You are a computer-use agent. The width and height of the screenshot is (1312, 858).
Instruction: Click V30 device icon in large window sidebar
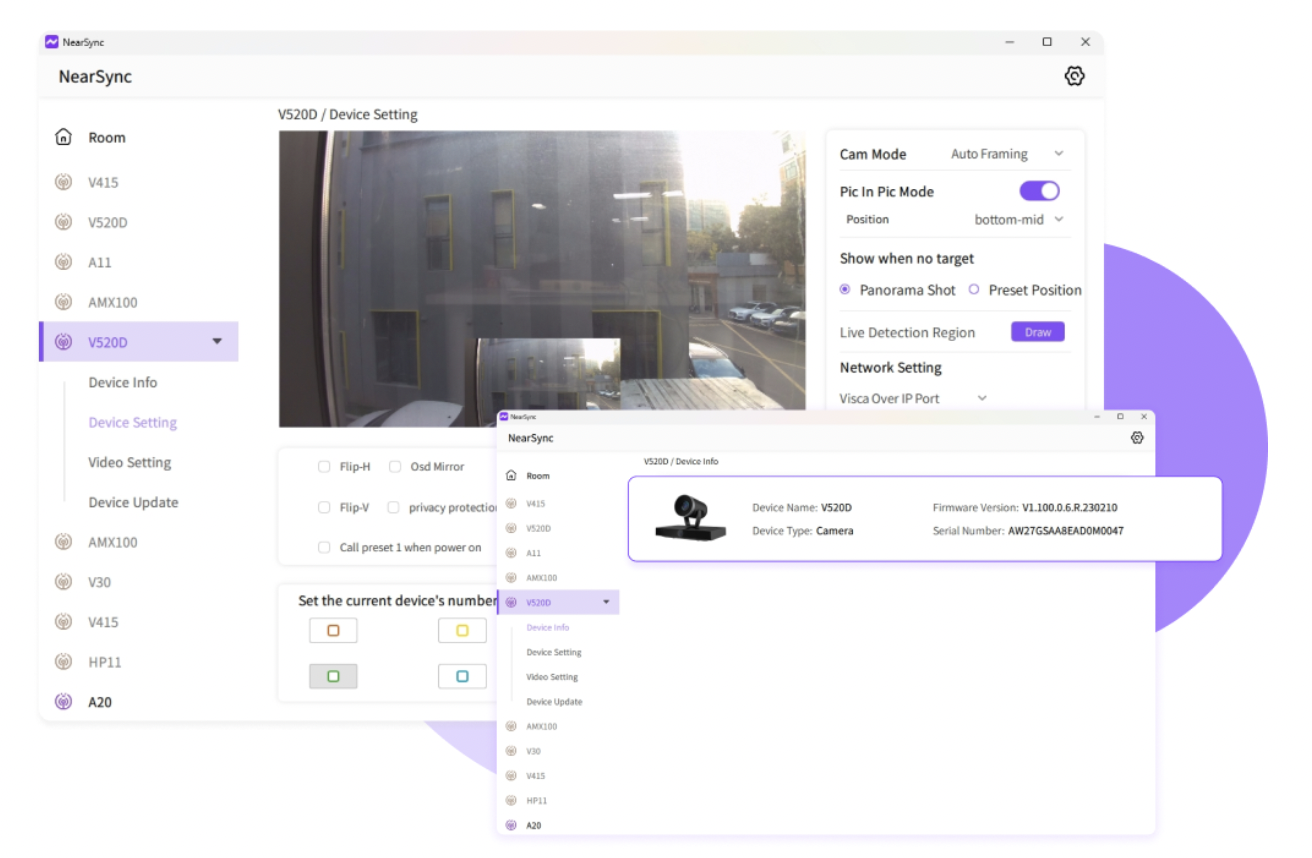tap(63, 582)
